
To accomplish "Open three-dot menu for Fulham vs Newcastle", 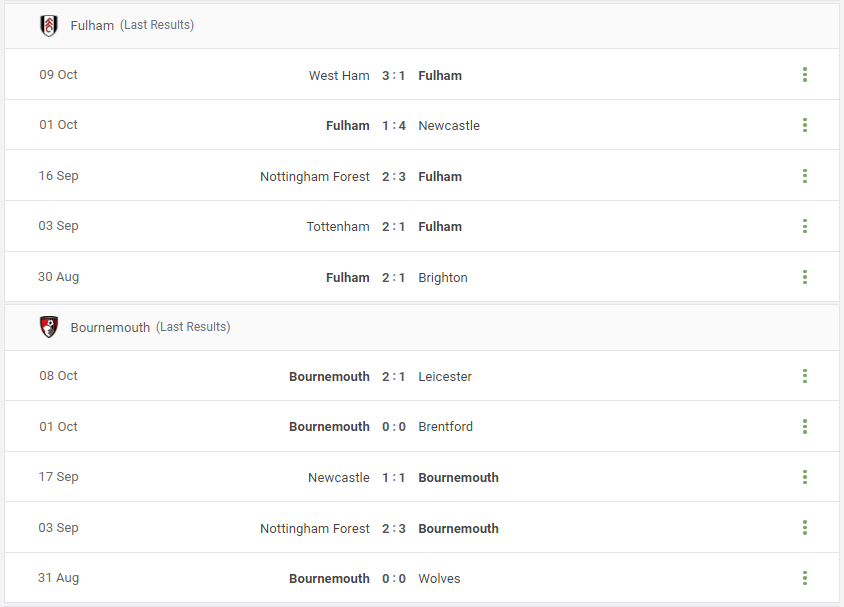I will pos(805,125).
